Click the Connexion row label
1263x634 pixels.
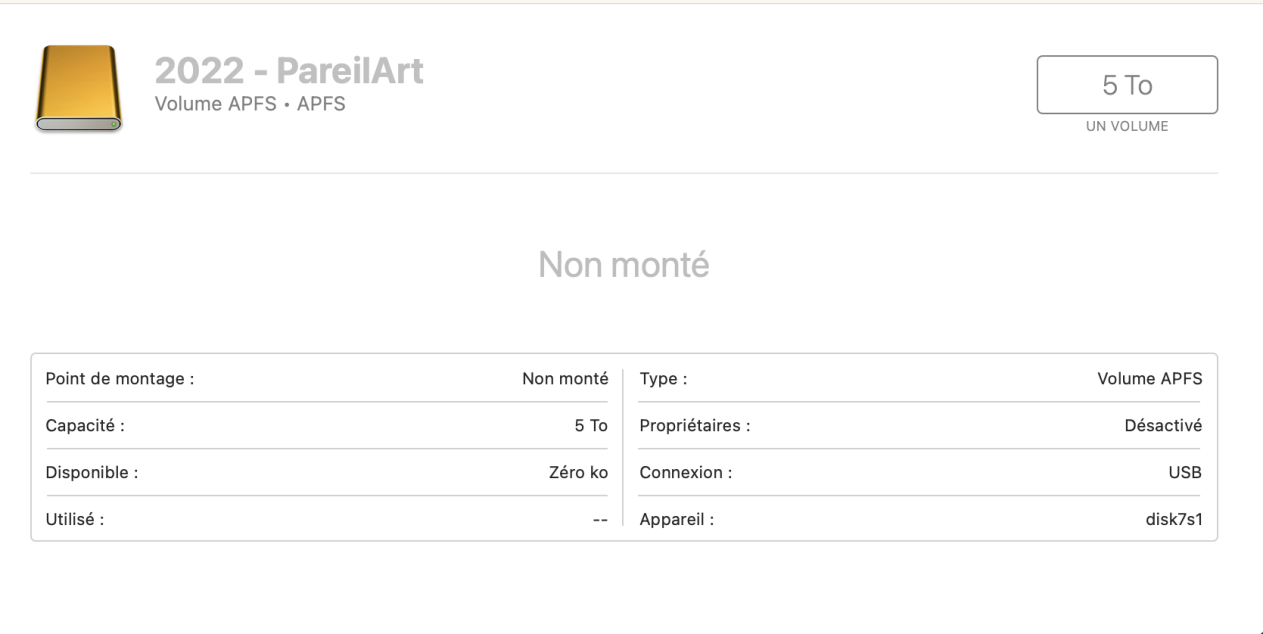pos(686,473)
